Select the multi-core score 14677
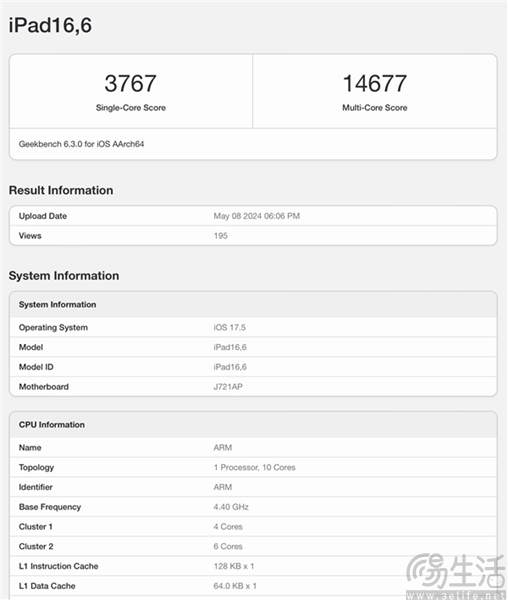Screen dimensions: 508x600 [374, 83]
